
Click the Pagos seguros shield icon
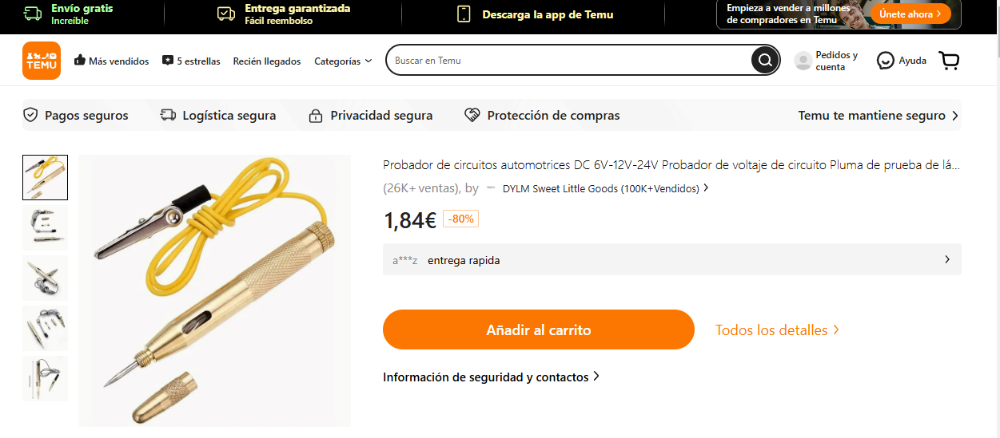[30, 115]
